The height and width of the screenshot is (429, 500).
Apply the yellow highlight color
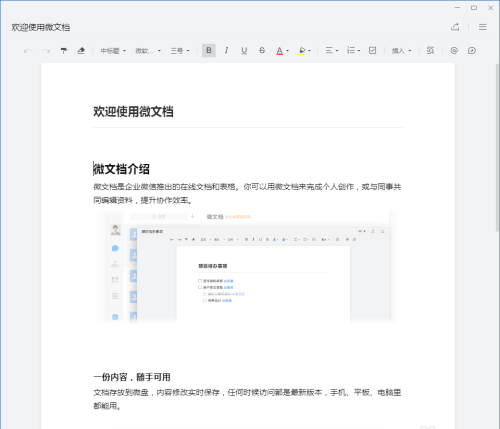[x=302, y=51]
